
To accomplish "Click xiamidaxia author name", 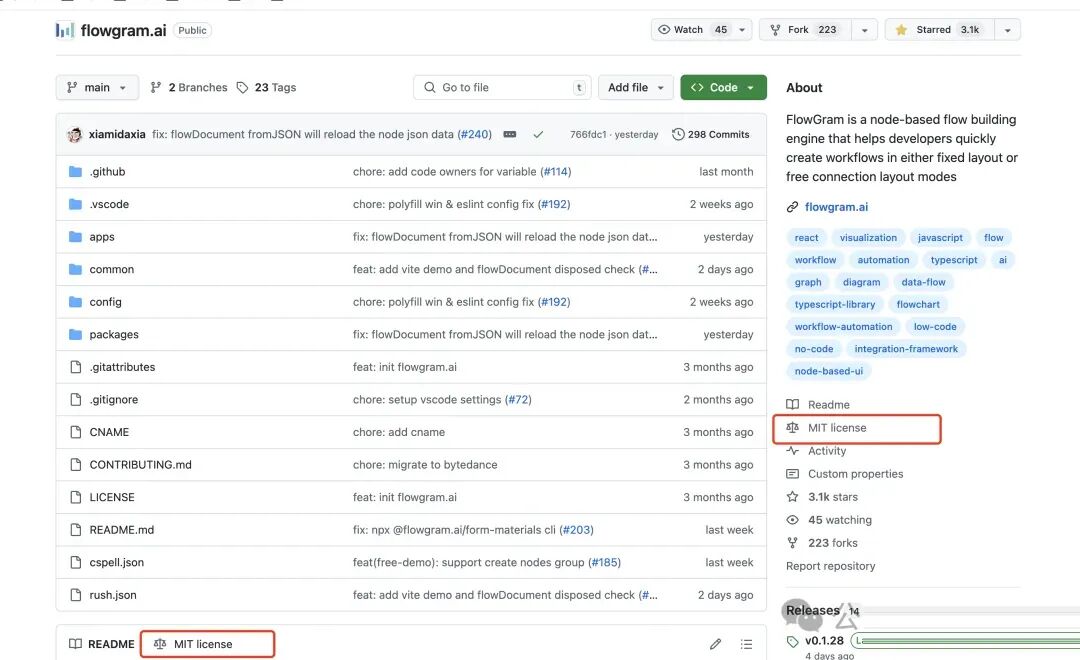I will pos(117,134).
